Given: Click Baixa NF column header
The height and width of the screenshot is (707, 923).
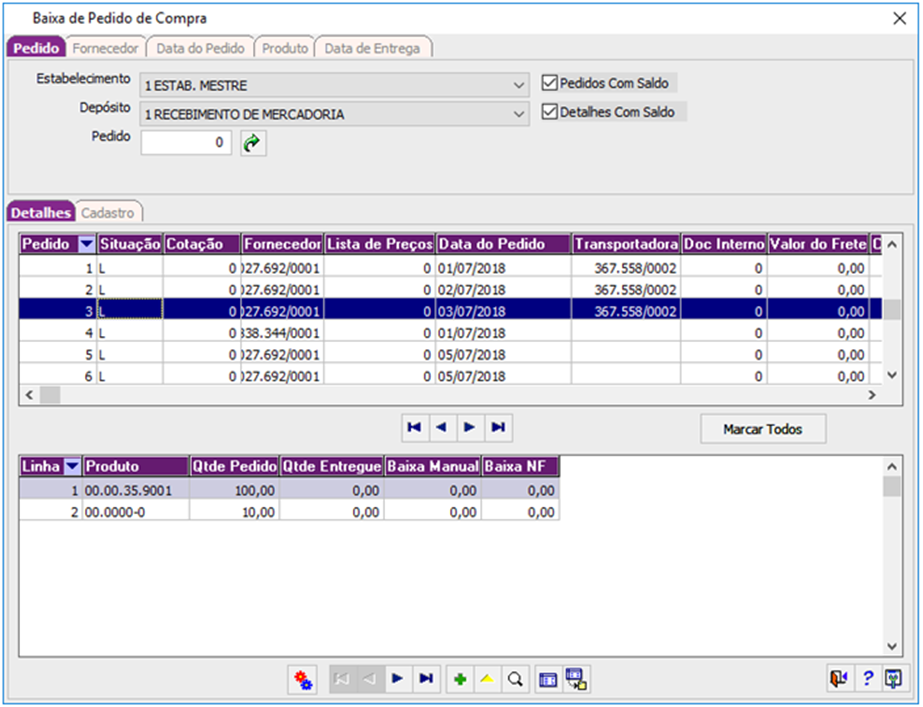Looking at the screenshot, I should (x=520, y=467).
